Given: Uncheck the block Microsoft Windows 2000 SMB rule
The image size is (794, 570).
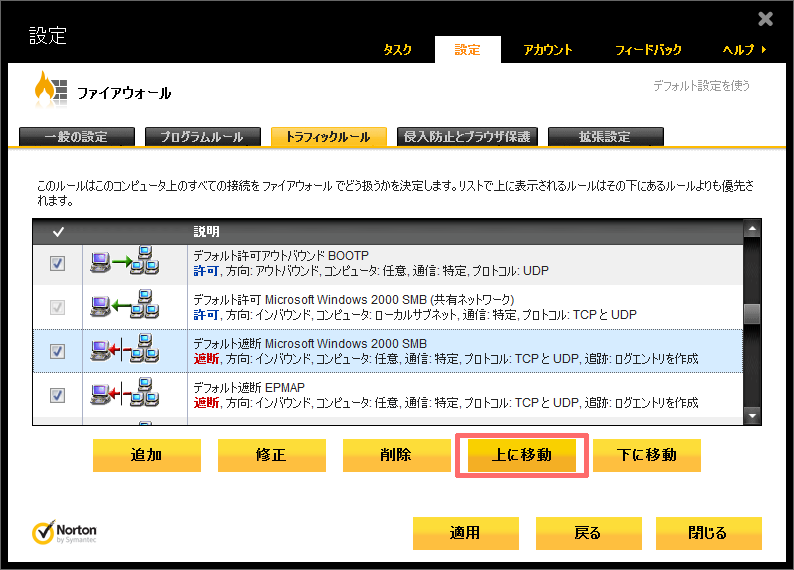Looking at the screenshot, I should pyautogui.click(x=58, y=351).
